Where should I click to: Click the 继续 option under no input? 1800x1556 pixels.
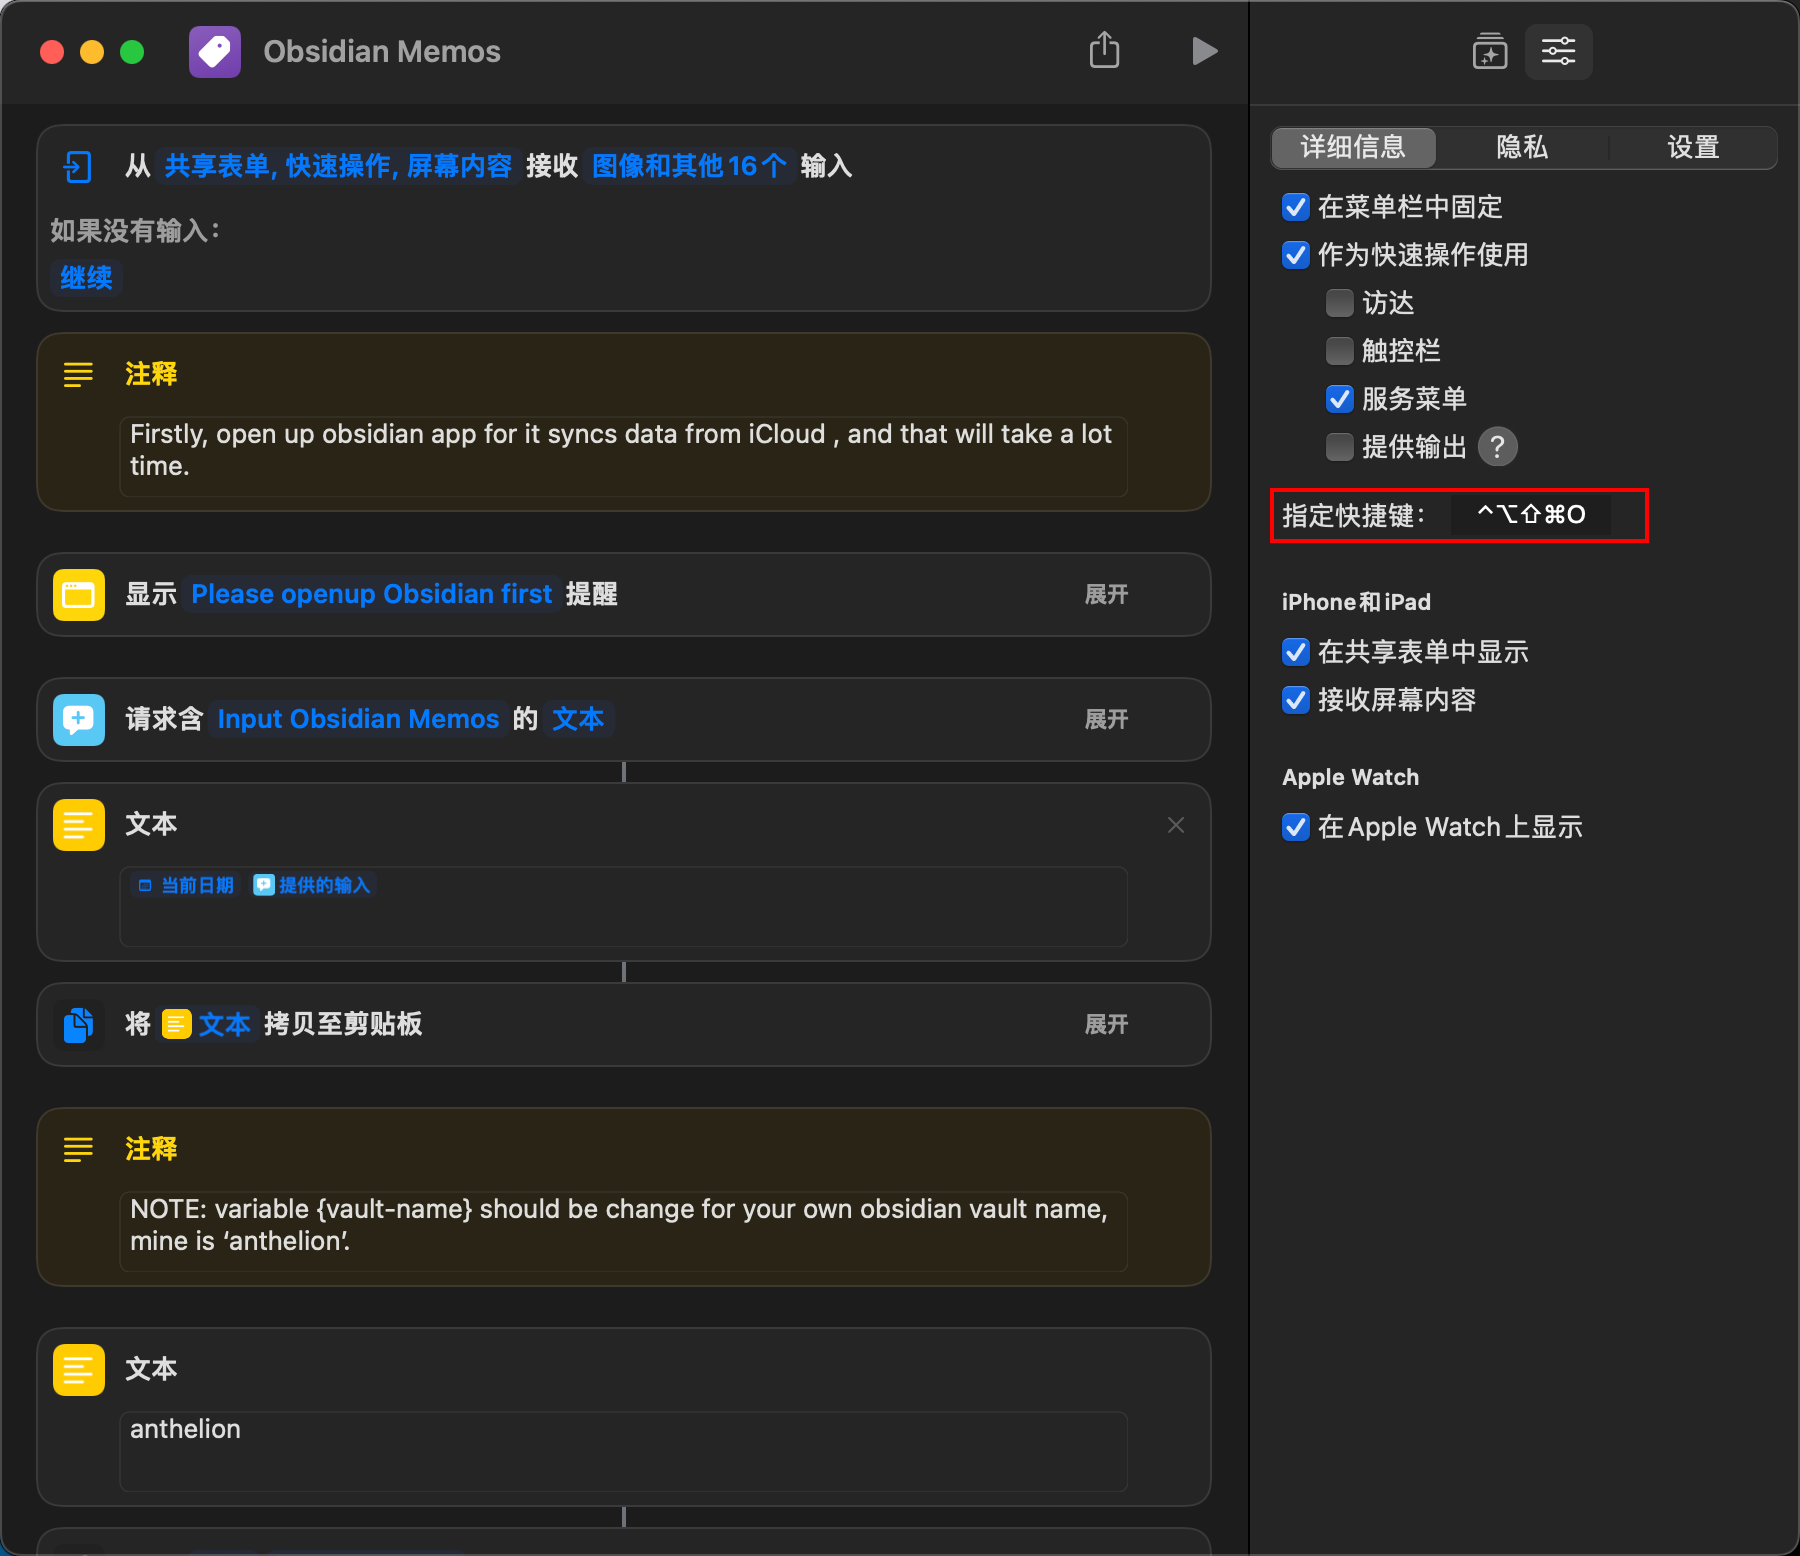(86, 278)
